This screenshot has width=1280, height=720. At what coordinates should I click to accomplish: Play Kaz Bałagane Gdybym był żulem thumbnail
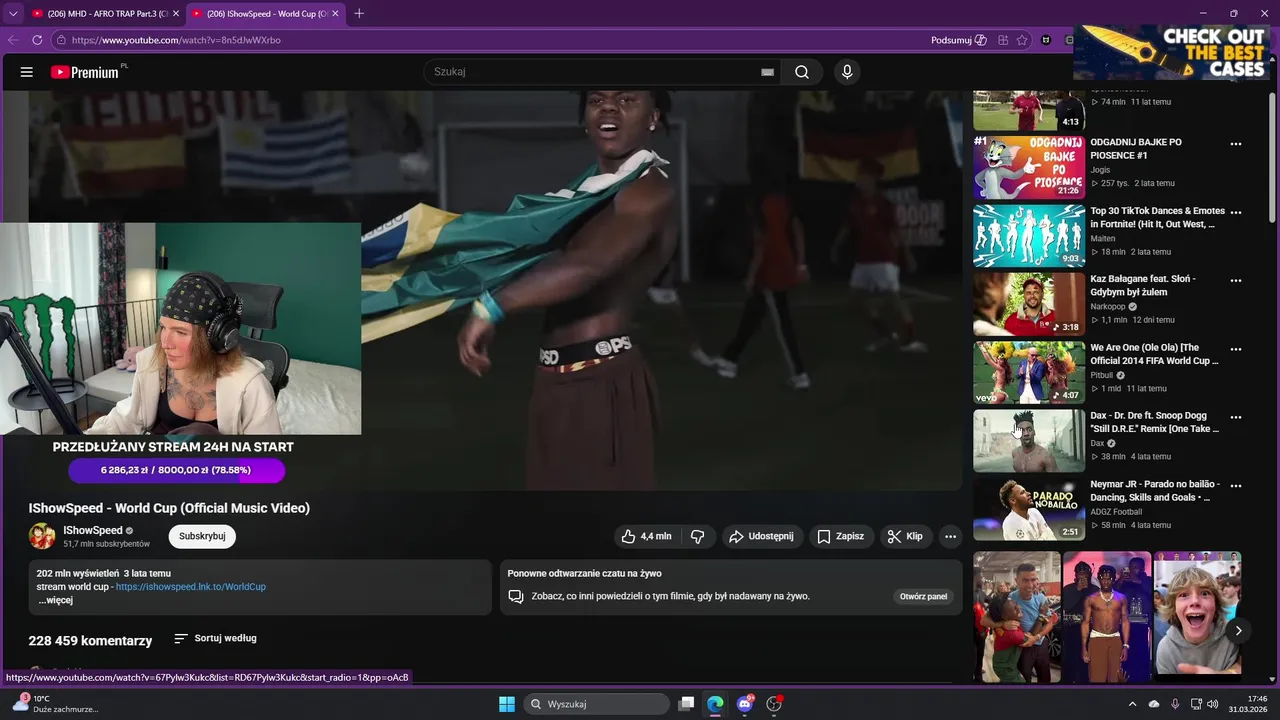(1029, 304)
